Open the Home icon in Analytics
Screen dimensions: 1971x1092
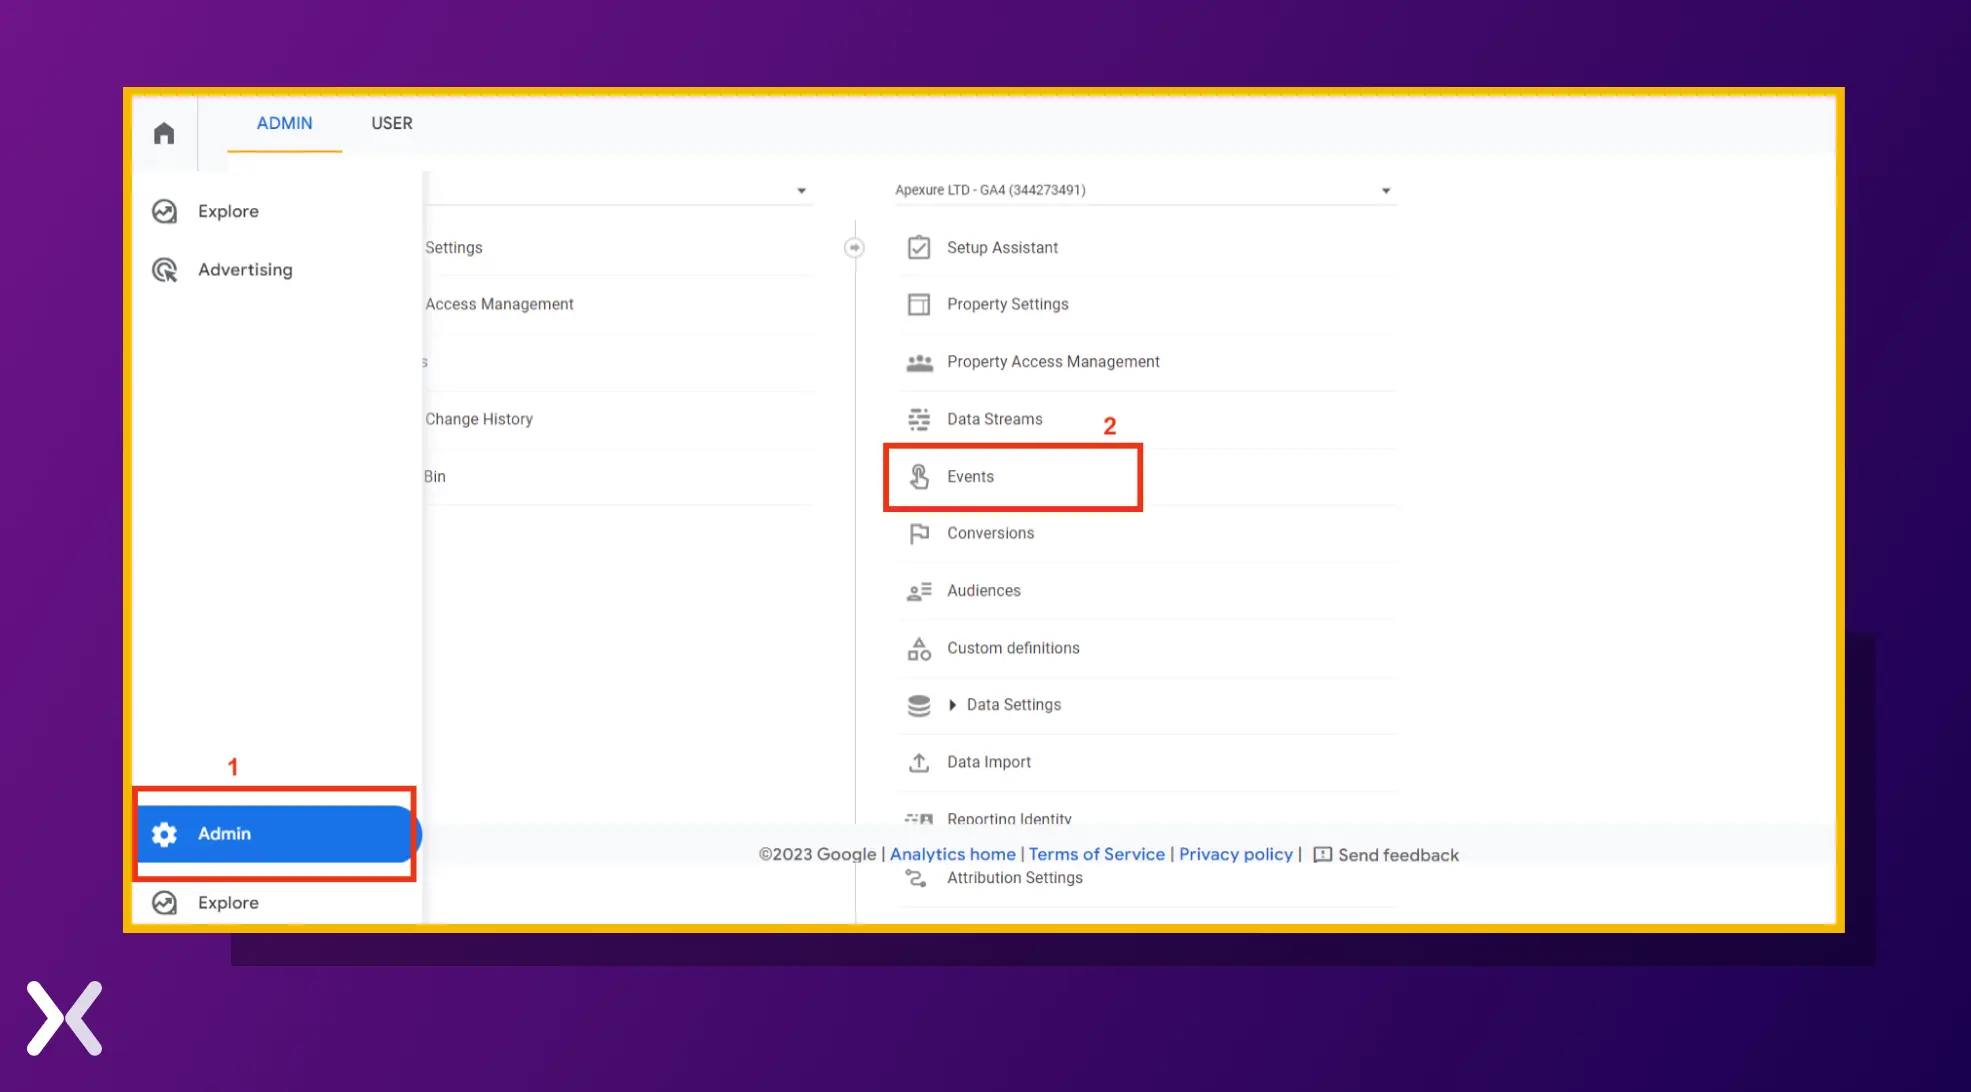[164, 133]
